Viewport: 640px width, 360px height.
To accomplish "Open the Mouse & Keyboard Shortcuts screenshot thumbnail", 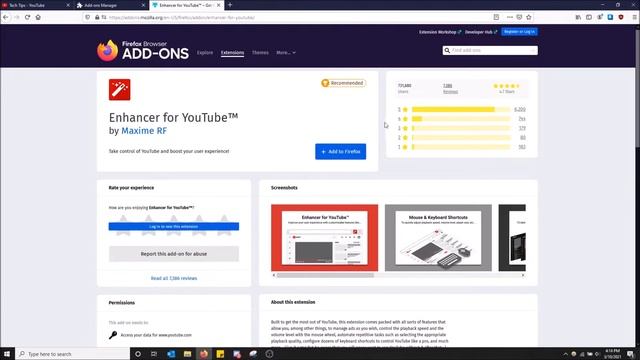I will tap(438, 238).
